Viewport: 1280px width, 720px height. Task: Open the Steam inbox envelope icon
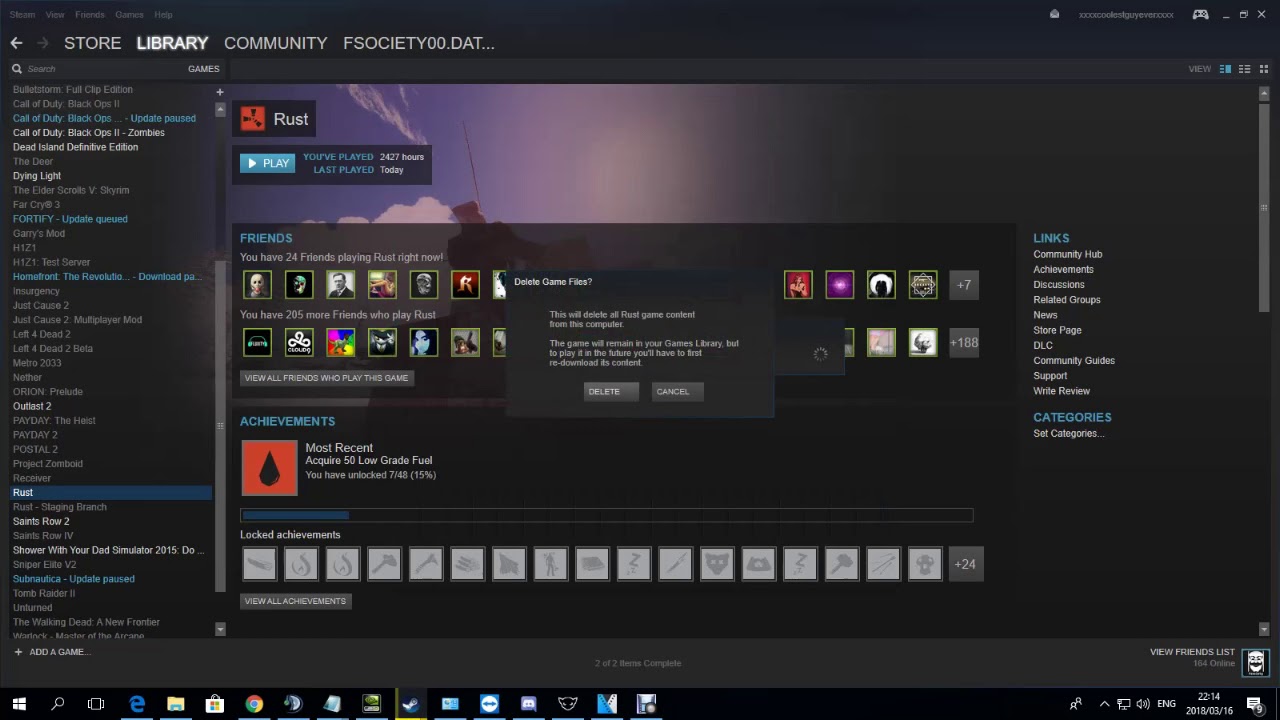coord(1054,14)
